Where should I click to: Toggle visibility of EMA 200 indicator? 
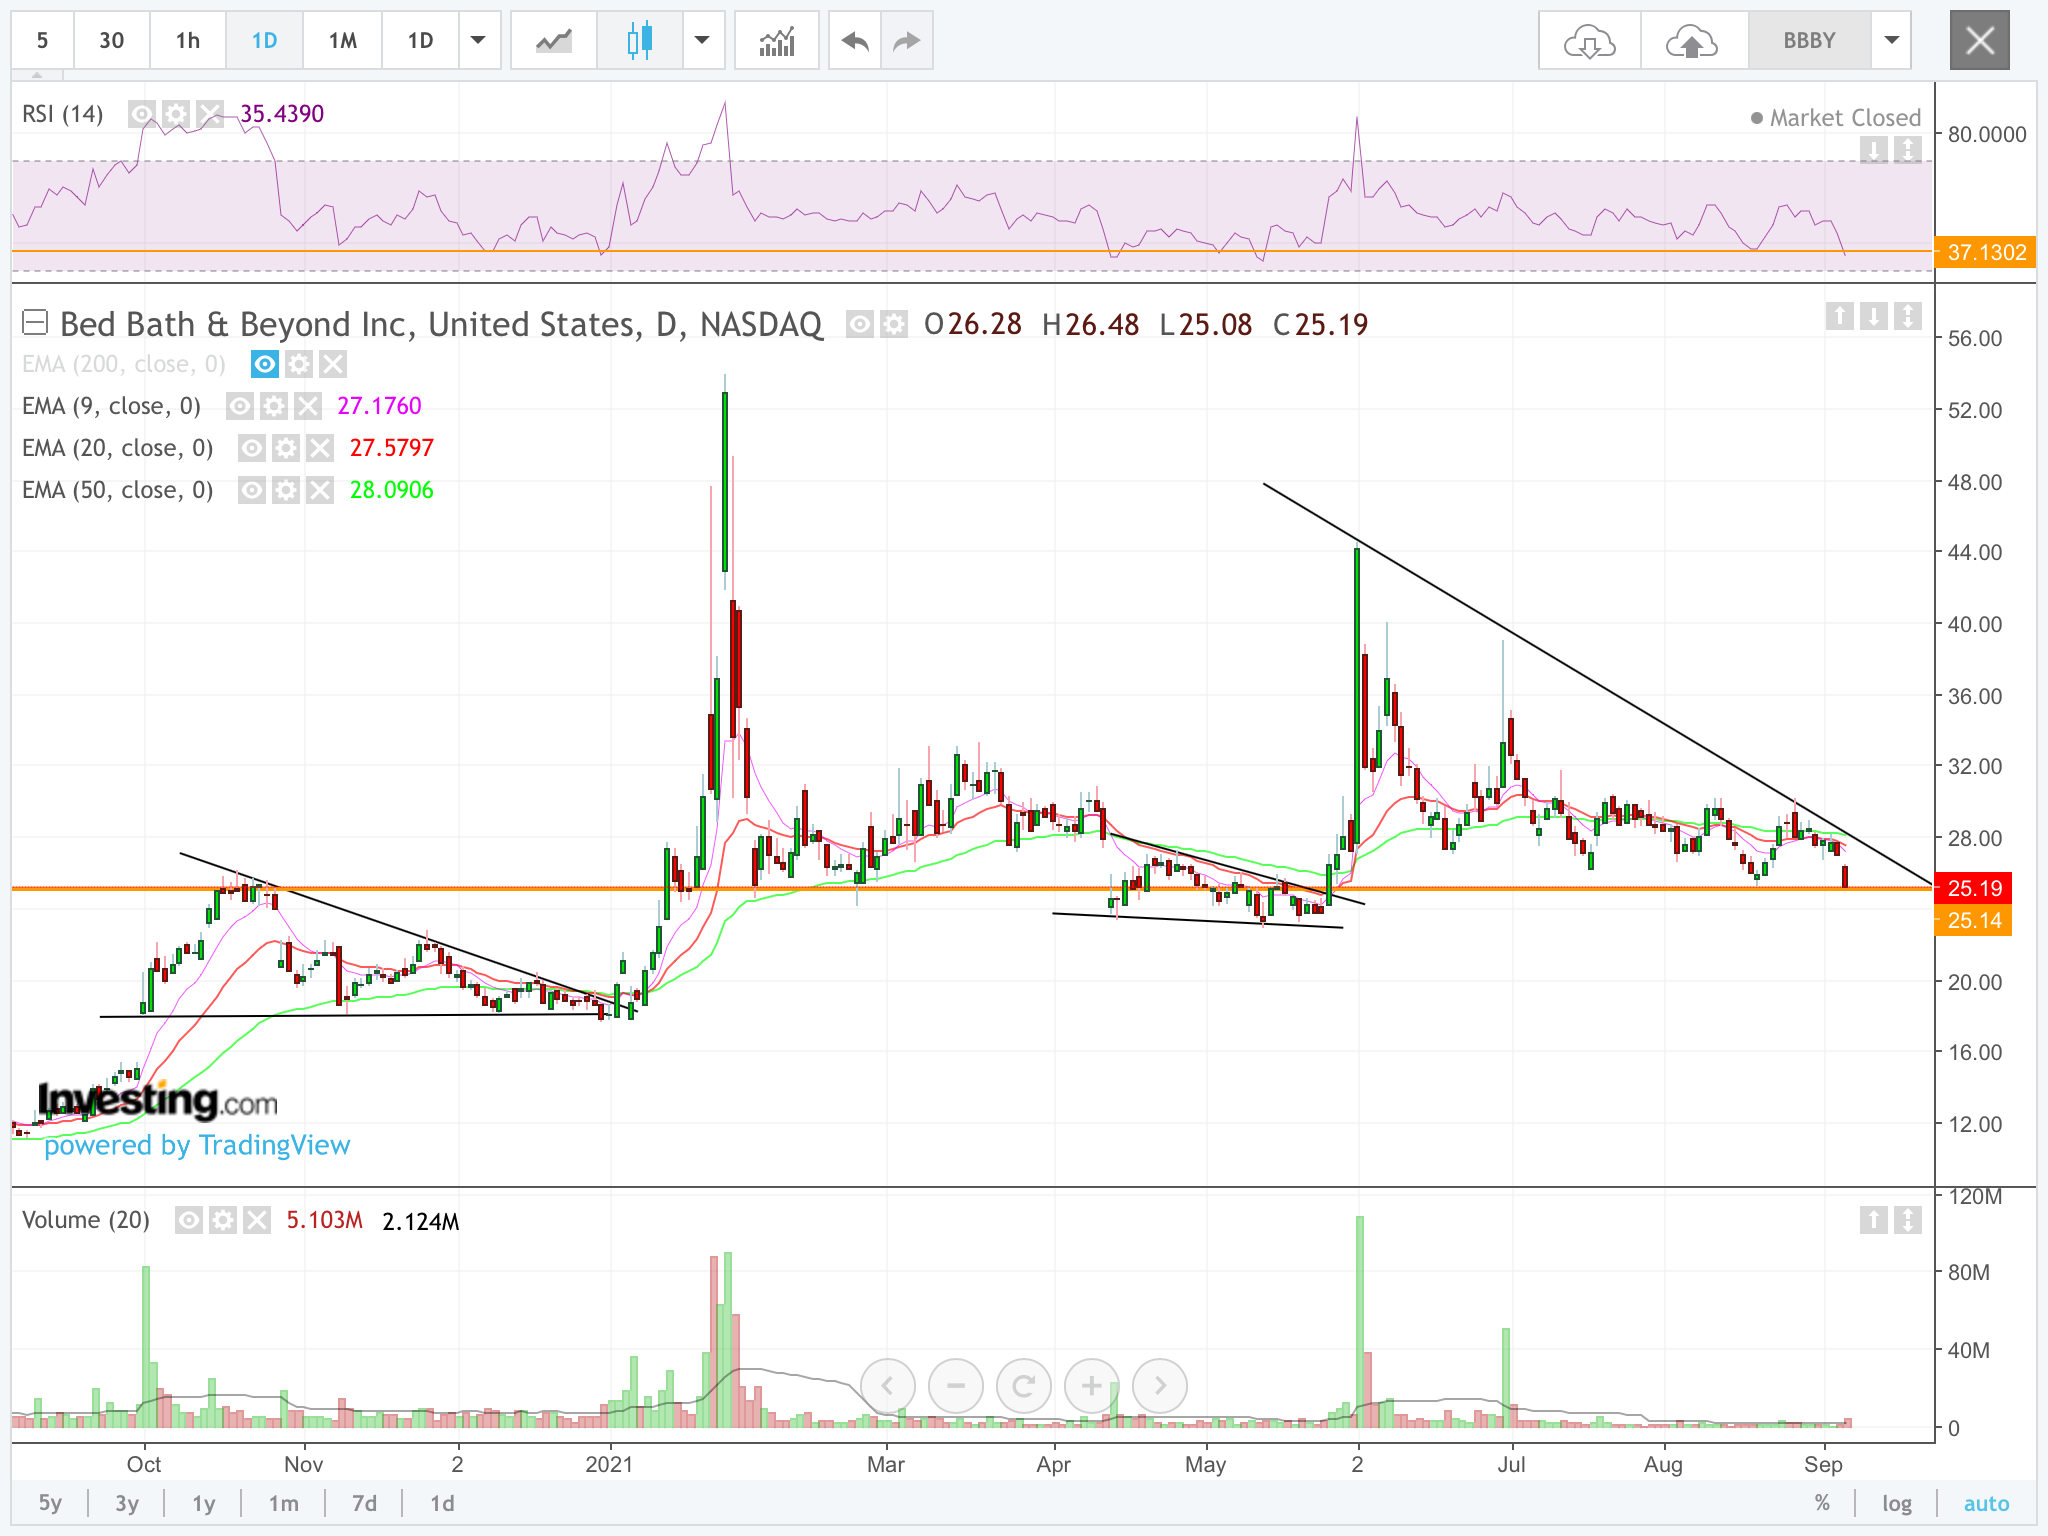(265, 364)
